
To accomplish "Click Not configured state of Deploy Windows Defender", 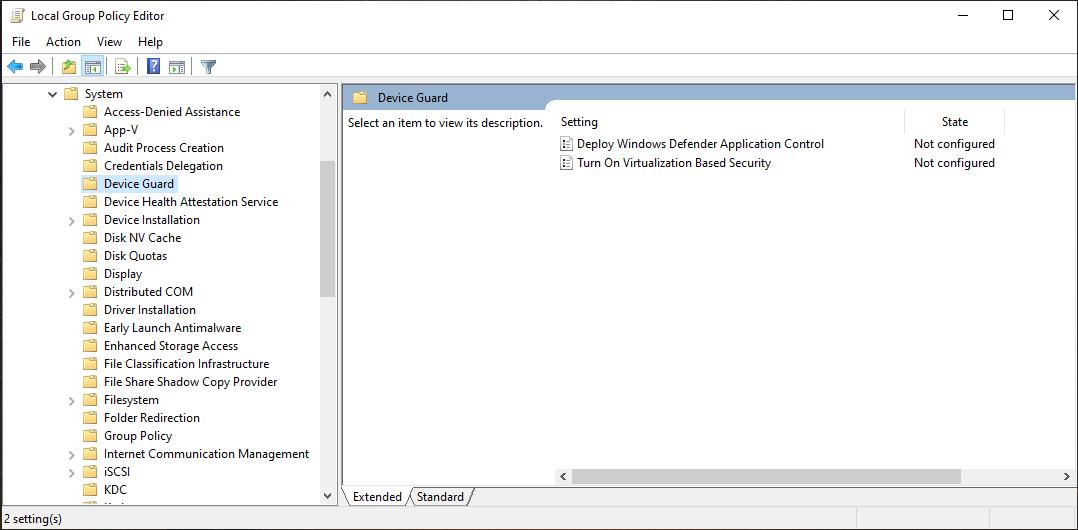I will tap(954, 144).
